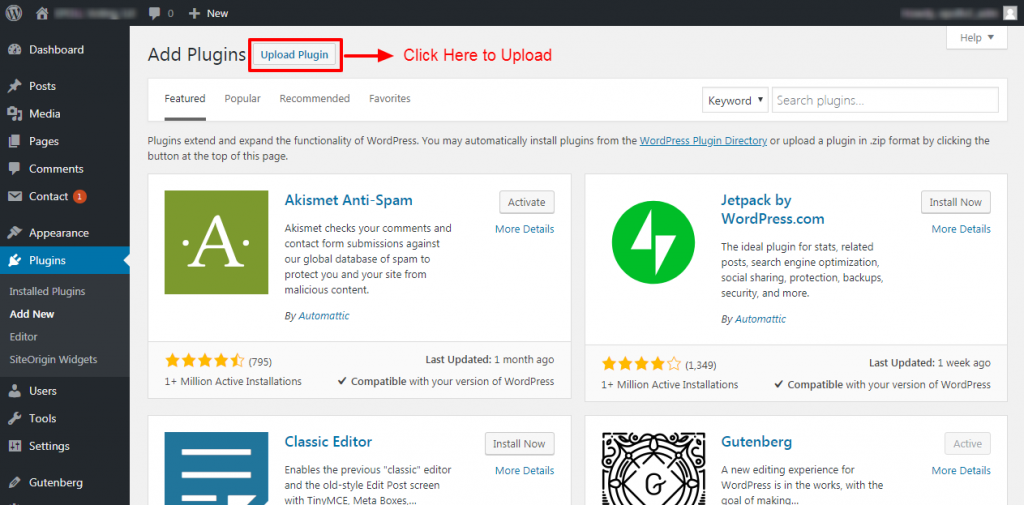This screenshot has height=505, width=1024.
Task: Click the Users icon in sidebar
Action: tap(14, 391)
